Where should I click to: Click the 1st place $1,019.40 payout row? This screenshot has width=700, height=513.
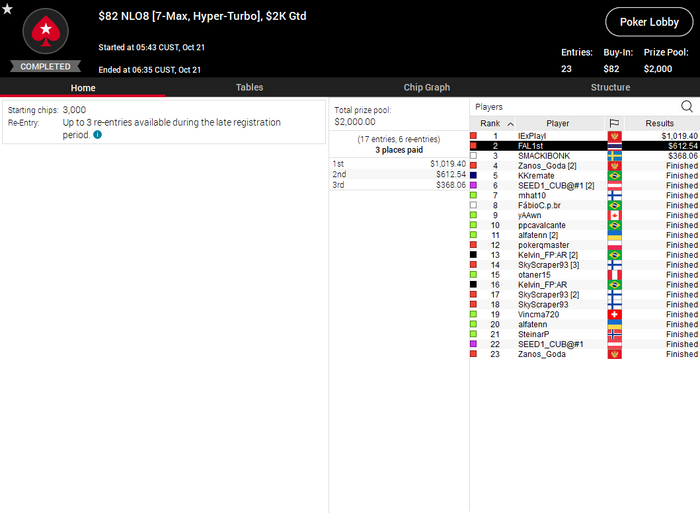399,164
